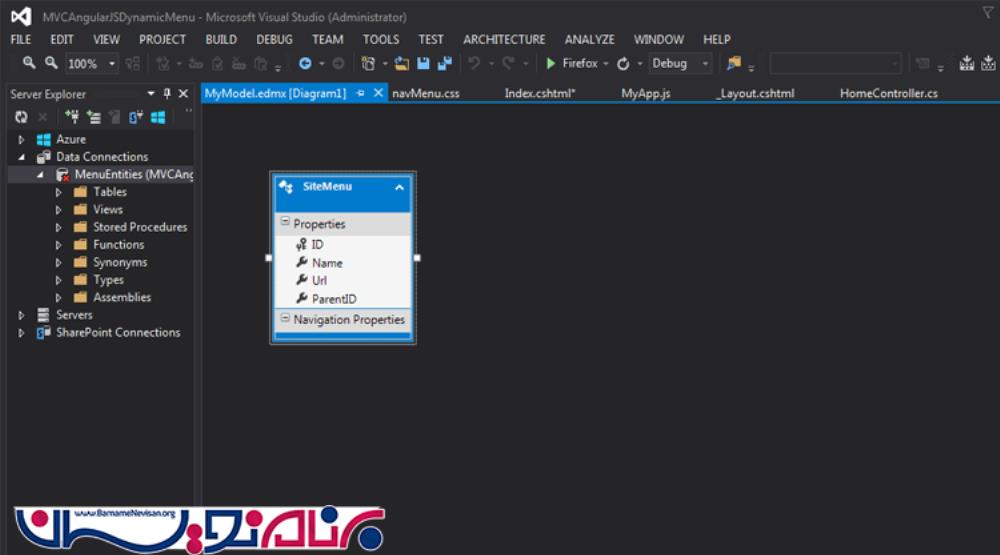Open the ANALYZE menu
This screenshot has width=1000, height=555.
[x=590, y=40]
